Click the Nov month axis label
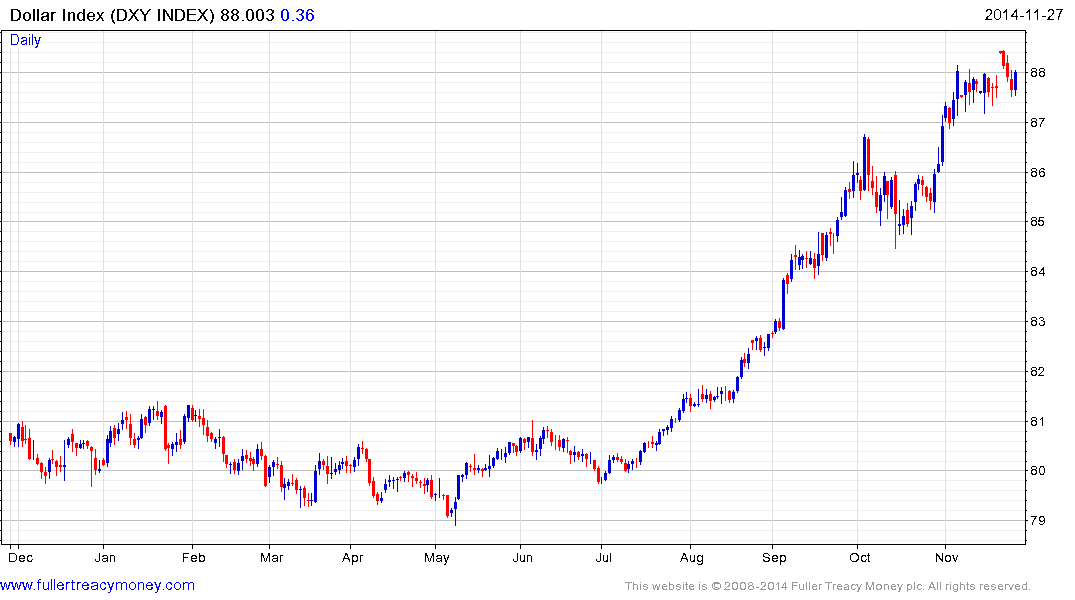The image size is (1075, 600). 947,557
